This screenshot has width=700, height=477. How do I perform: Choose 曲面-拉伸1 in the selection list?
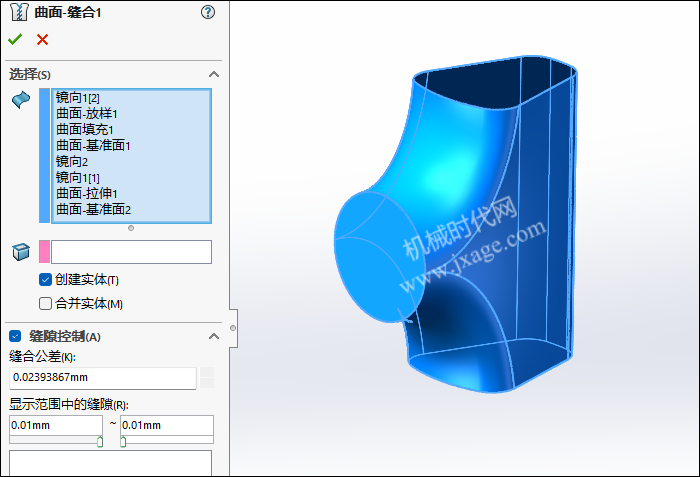click(87, 193)
